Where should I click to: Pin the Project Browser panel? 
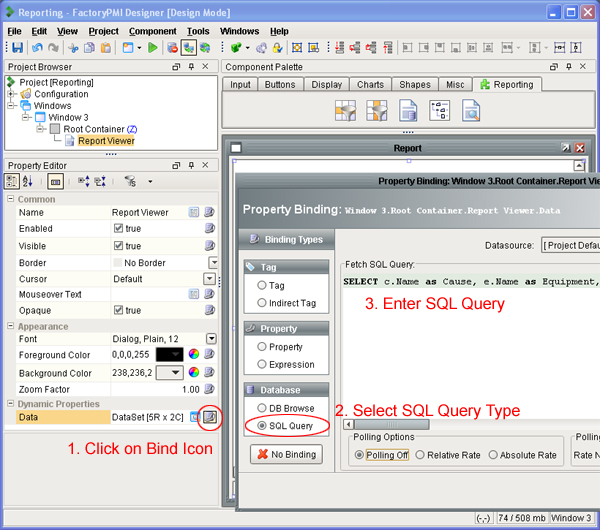coord(191,67)
